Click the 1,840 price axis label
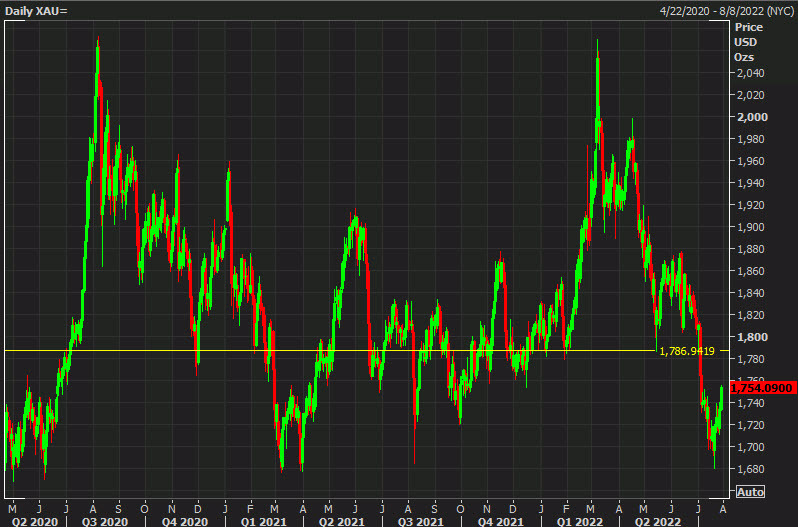 click(751, 293)
